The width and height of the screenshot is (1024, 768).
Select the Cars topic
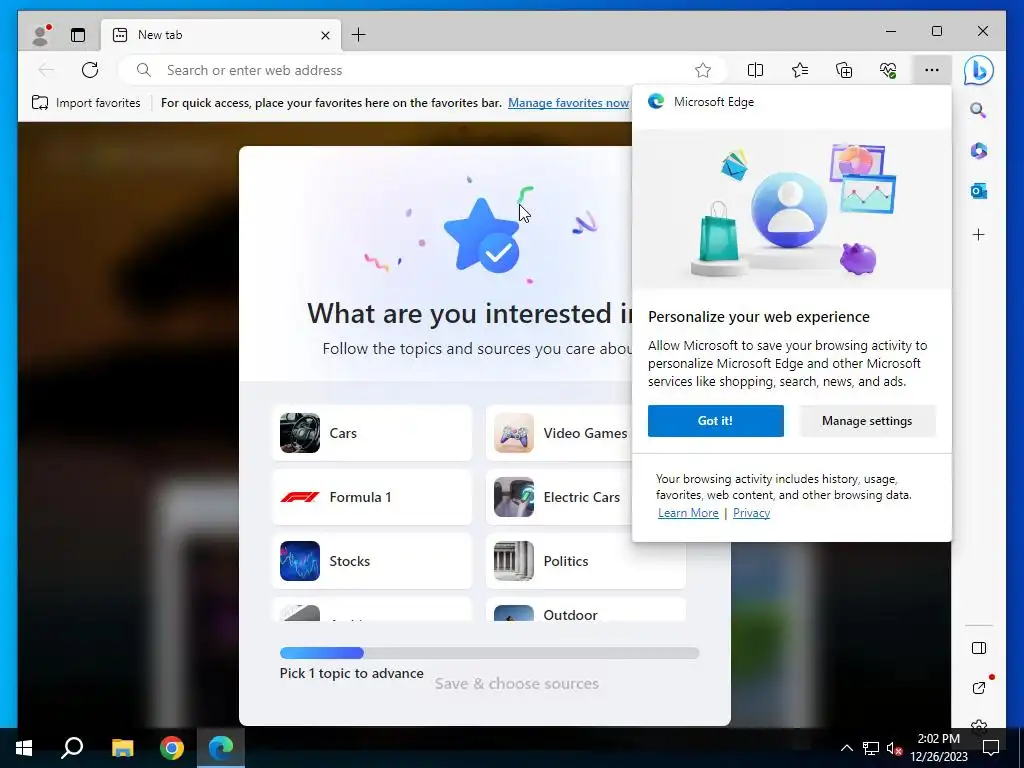372,433
